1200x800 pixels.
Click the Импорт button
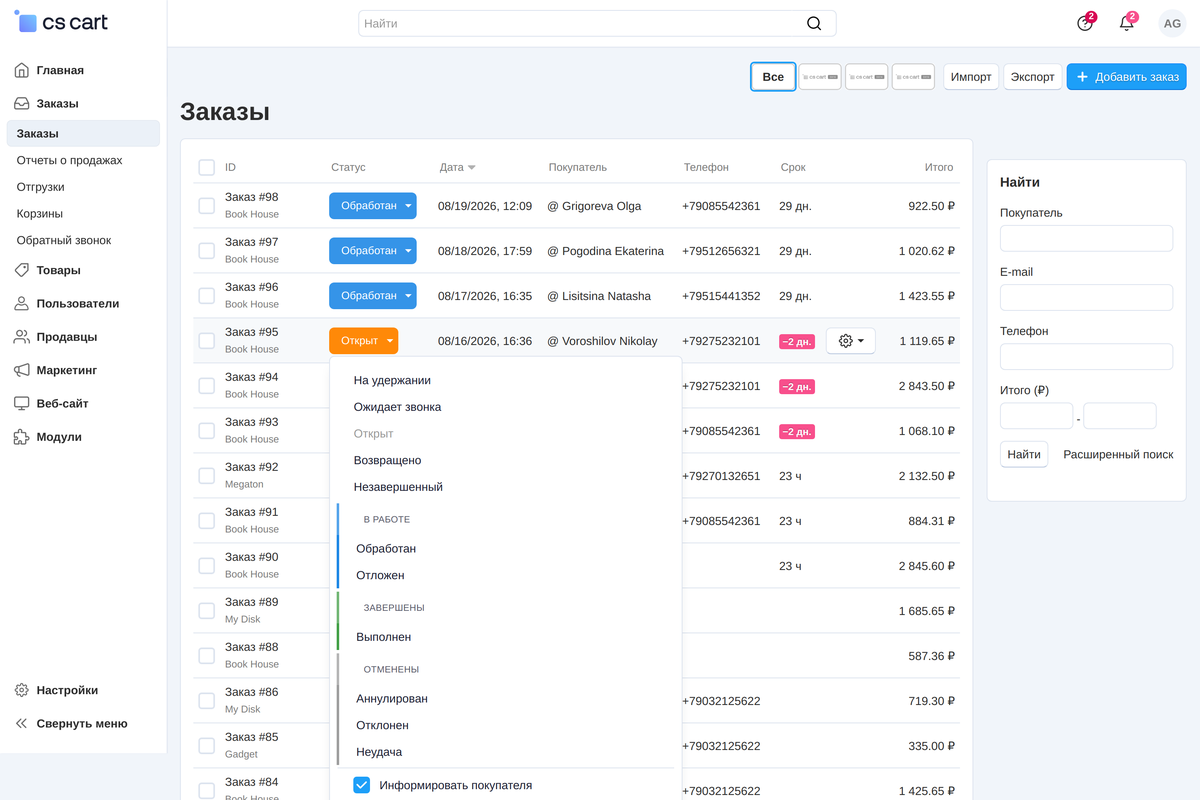pyautogui.click(x=971, y=77)
